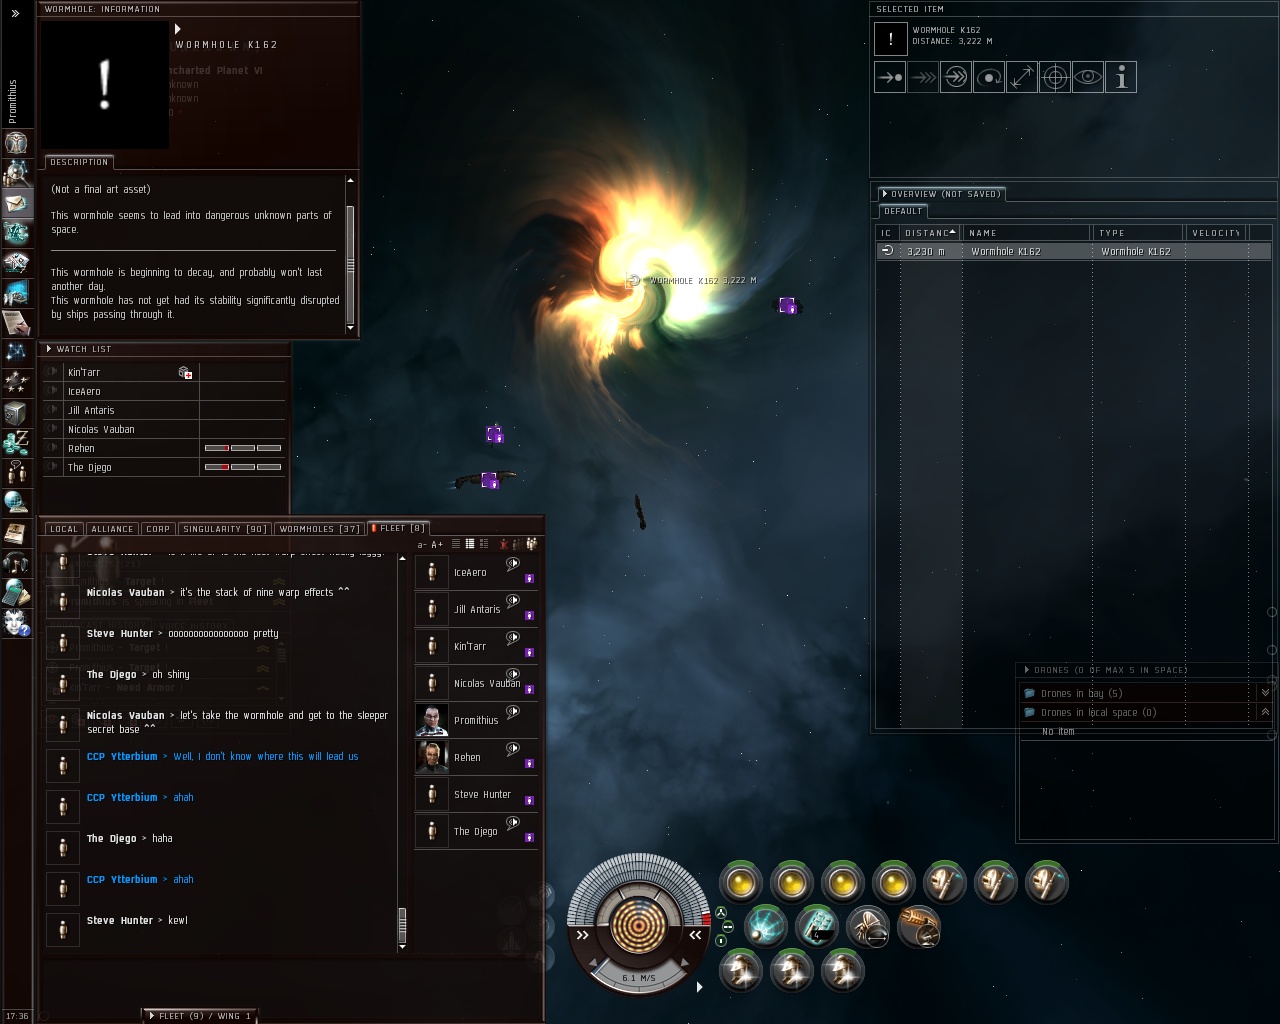
Task: Sort overview by the Name column header
Action: click(x=1027, y=233)
